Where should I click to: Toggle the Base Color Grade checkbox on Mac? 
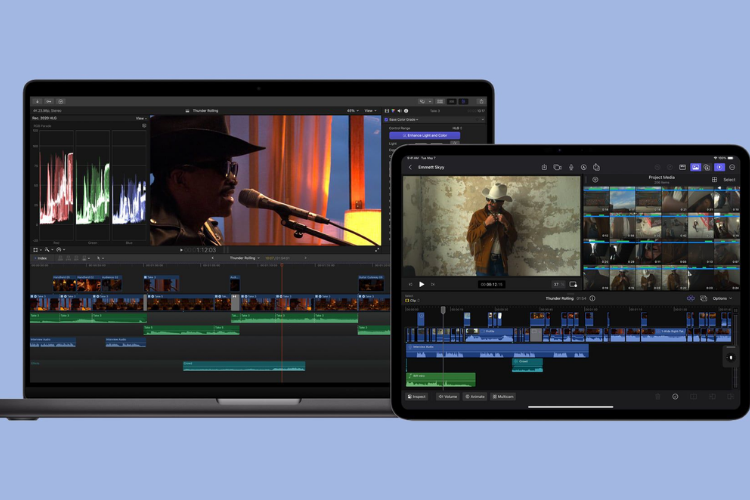click(x=386, y=120)
